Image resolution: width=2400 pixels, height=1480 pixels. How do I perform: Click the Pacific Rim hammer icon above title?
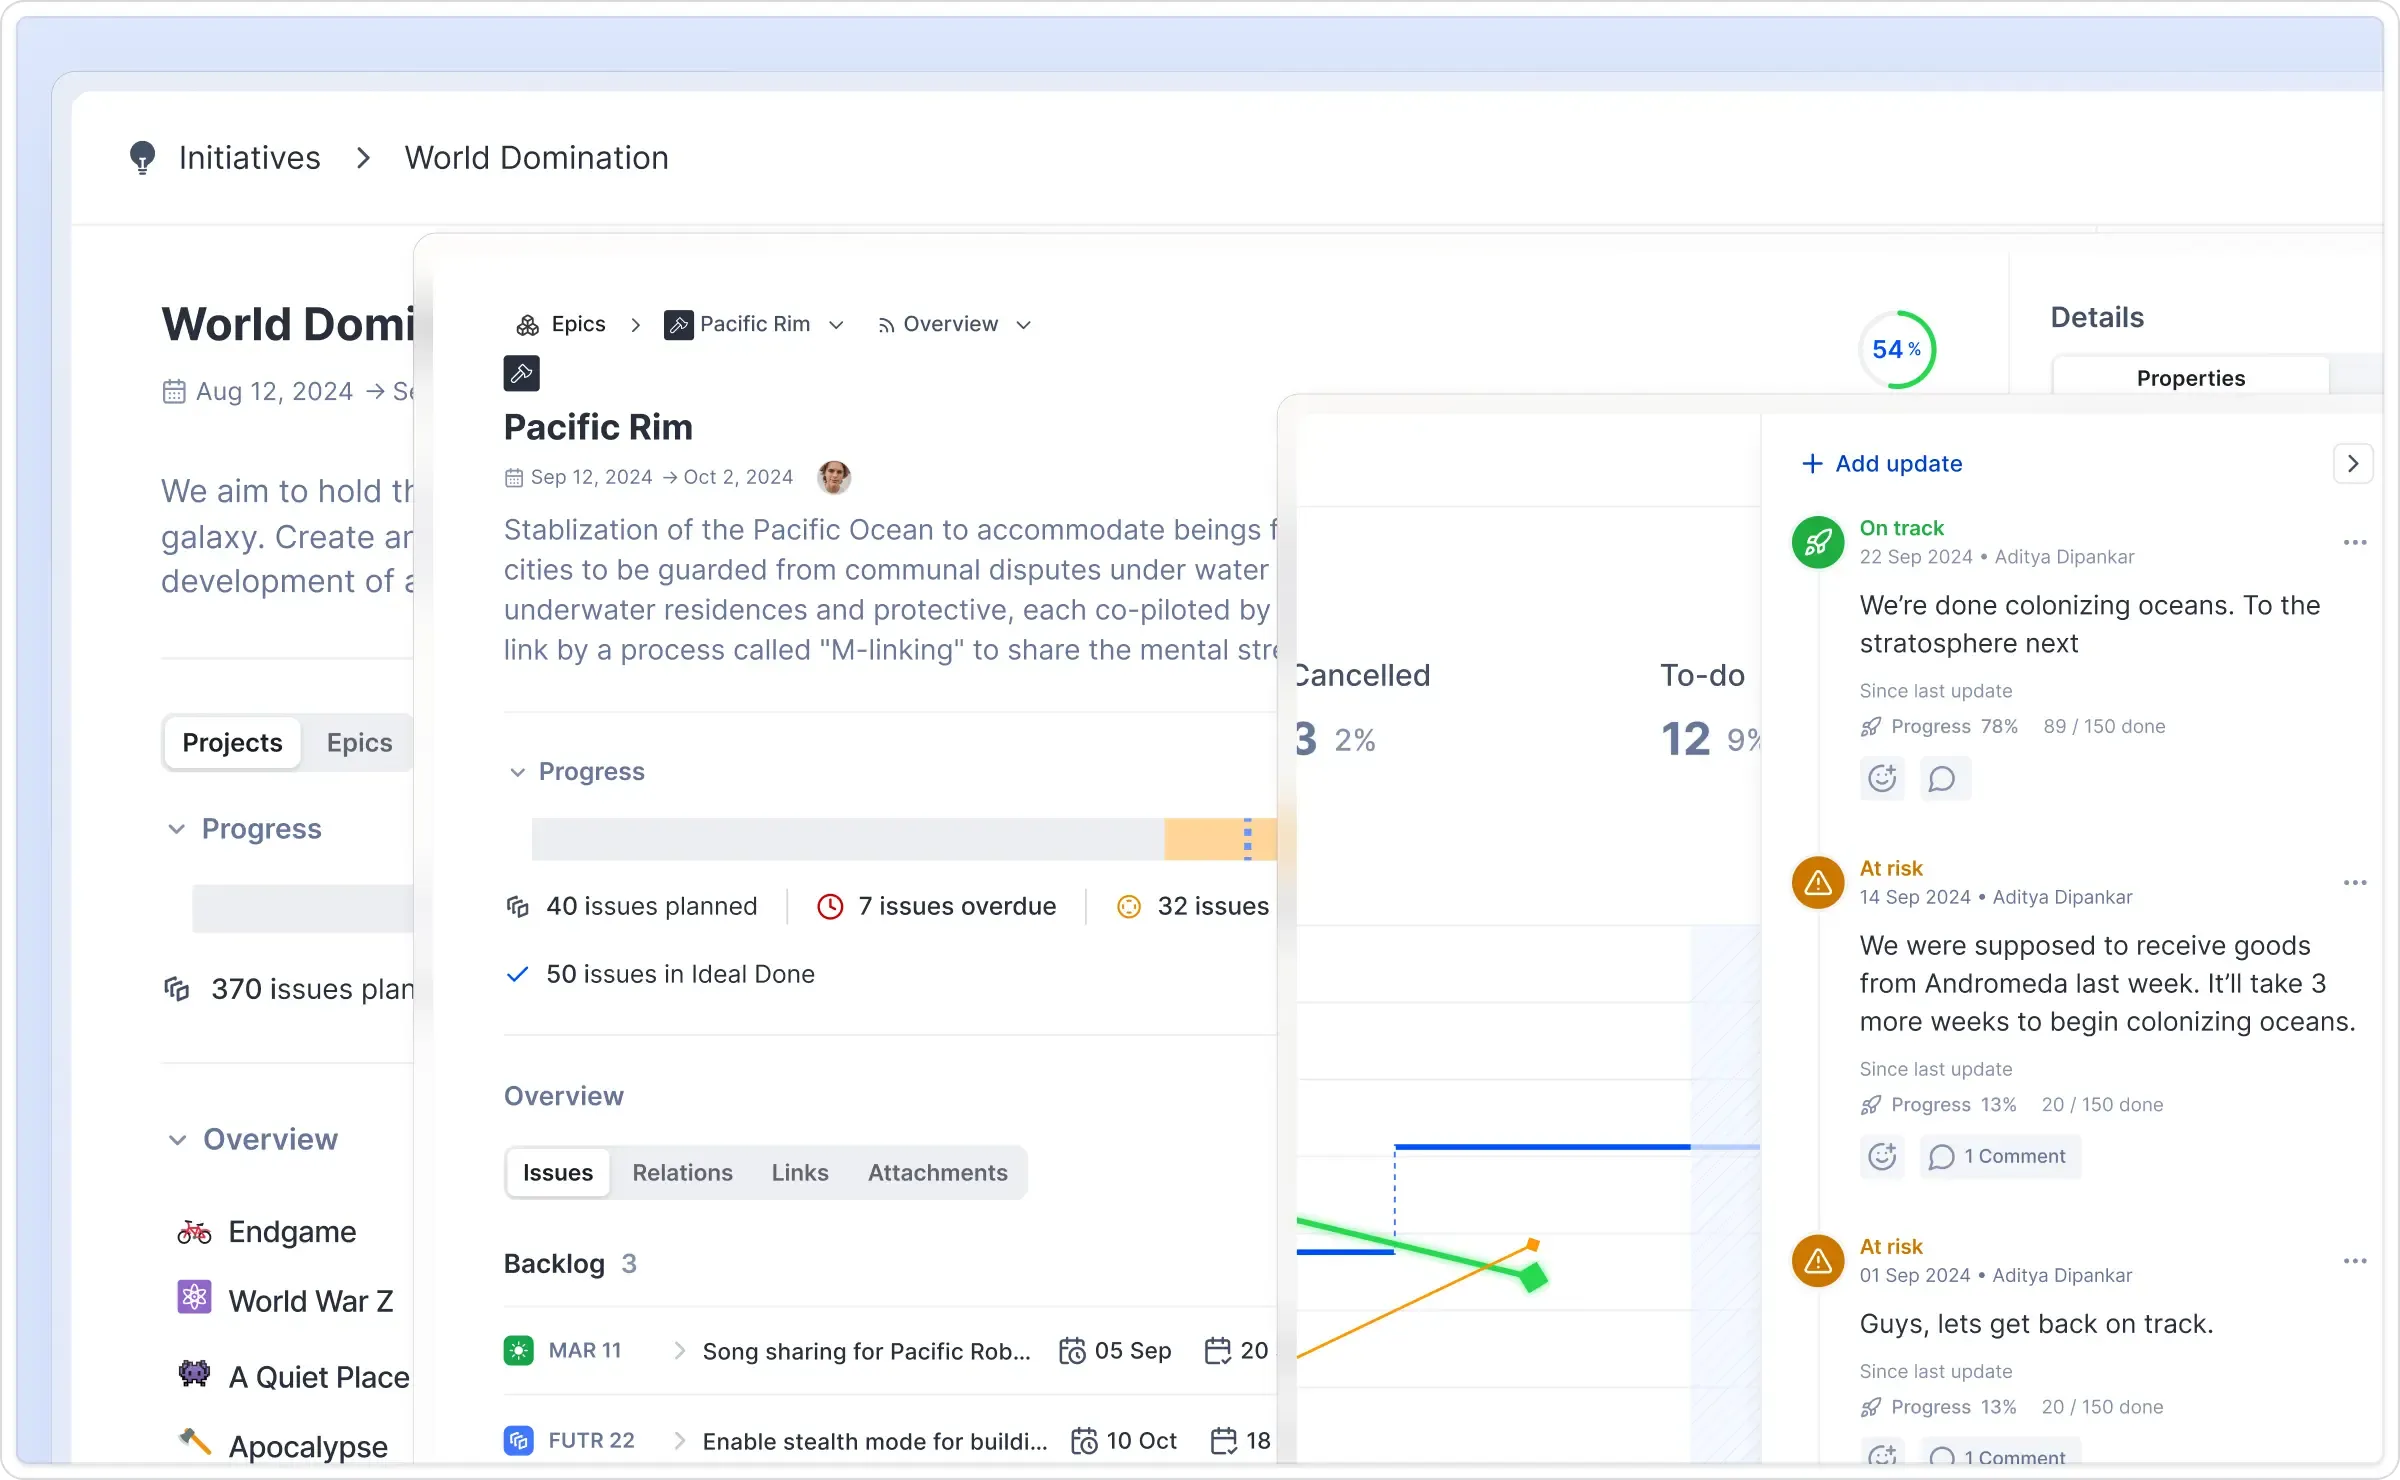click(521, 374)
